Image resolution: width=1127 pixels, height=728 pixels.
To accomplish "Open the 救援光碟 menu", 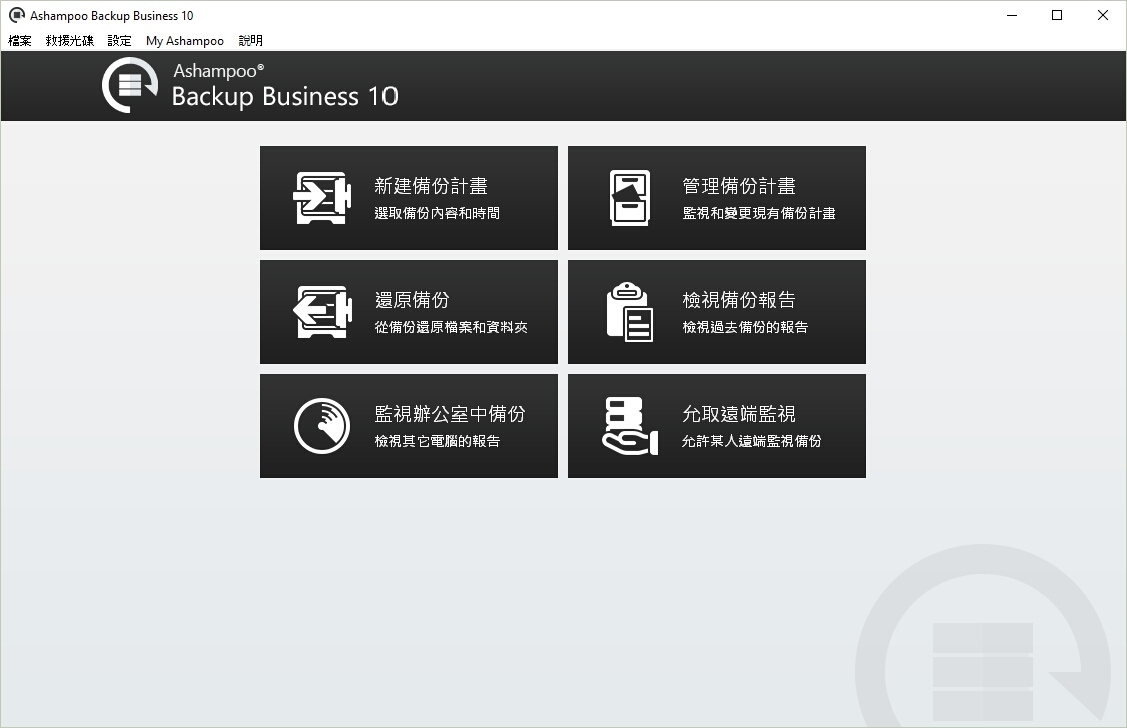I will point(70,41).
